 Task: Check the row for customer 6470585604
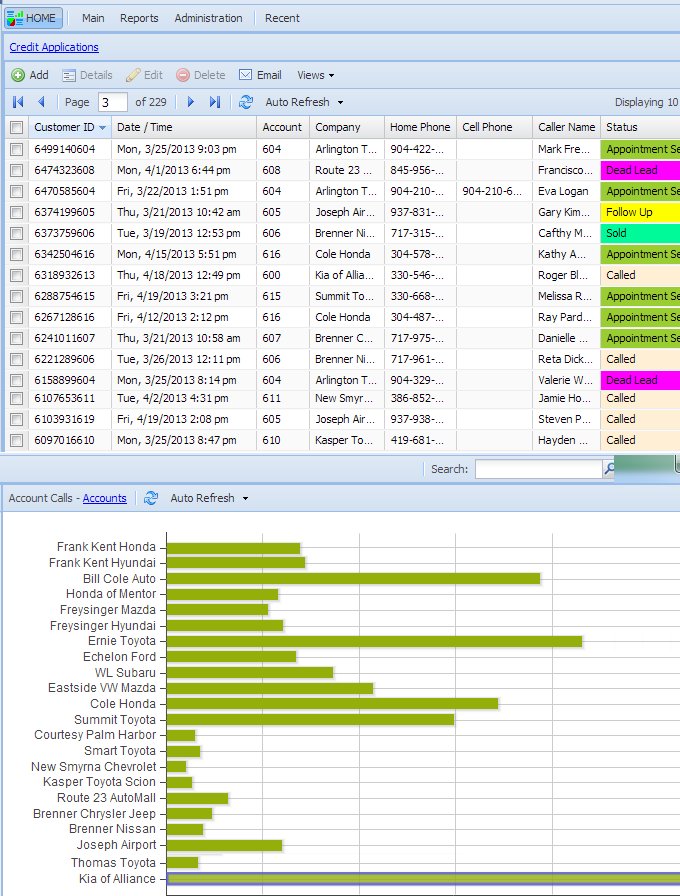point(17,192)
